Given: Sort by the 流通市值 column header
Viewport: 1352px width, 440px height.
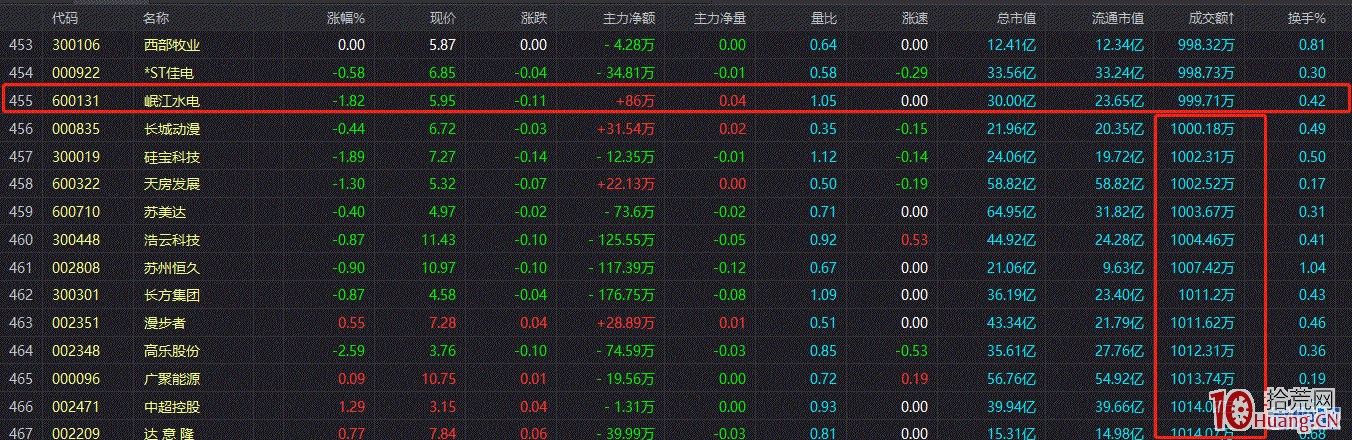Looking at the screenshot, I should click(x=1118, y=18).
